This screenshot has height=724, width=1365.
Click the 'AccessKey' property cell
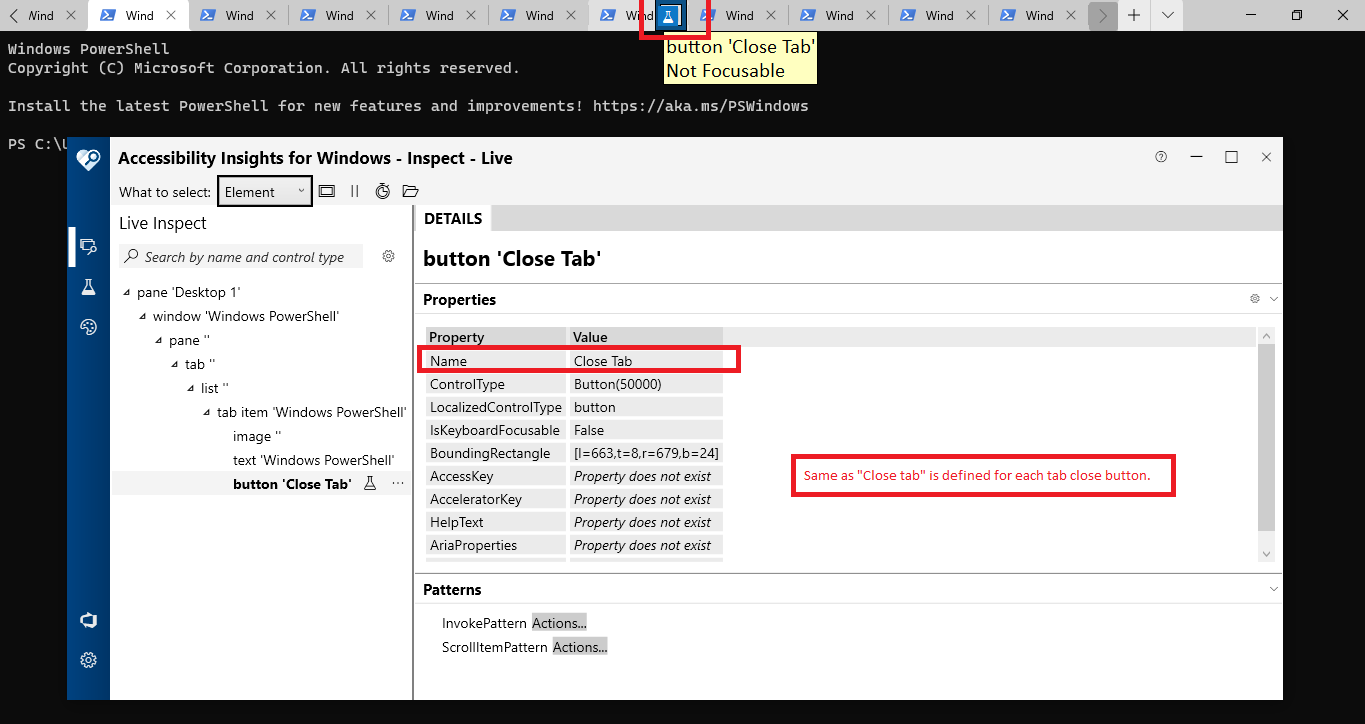pos(496,476)
